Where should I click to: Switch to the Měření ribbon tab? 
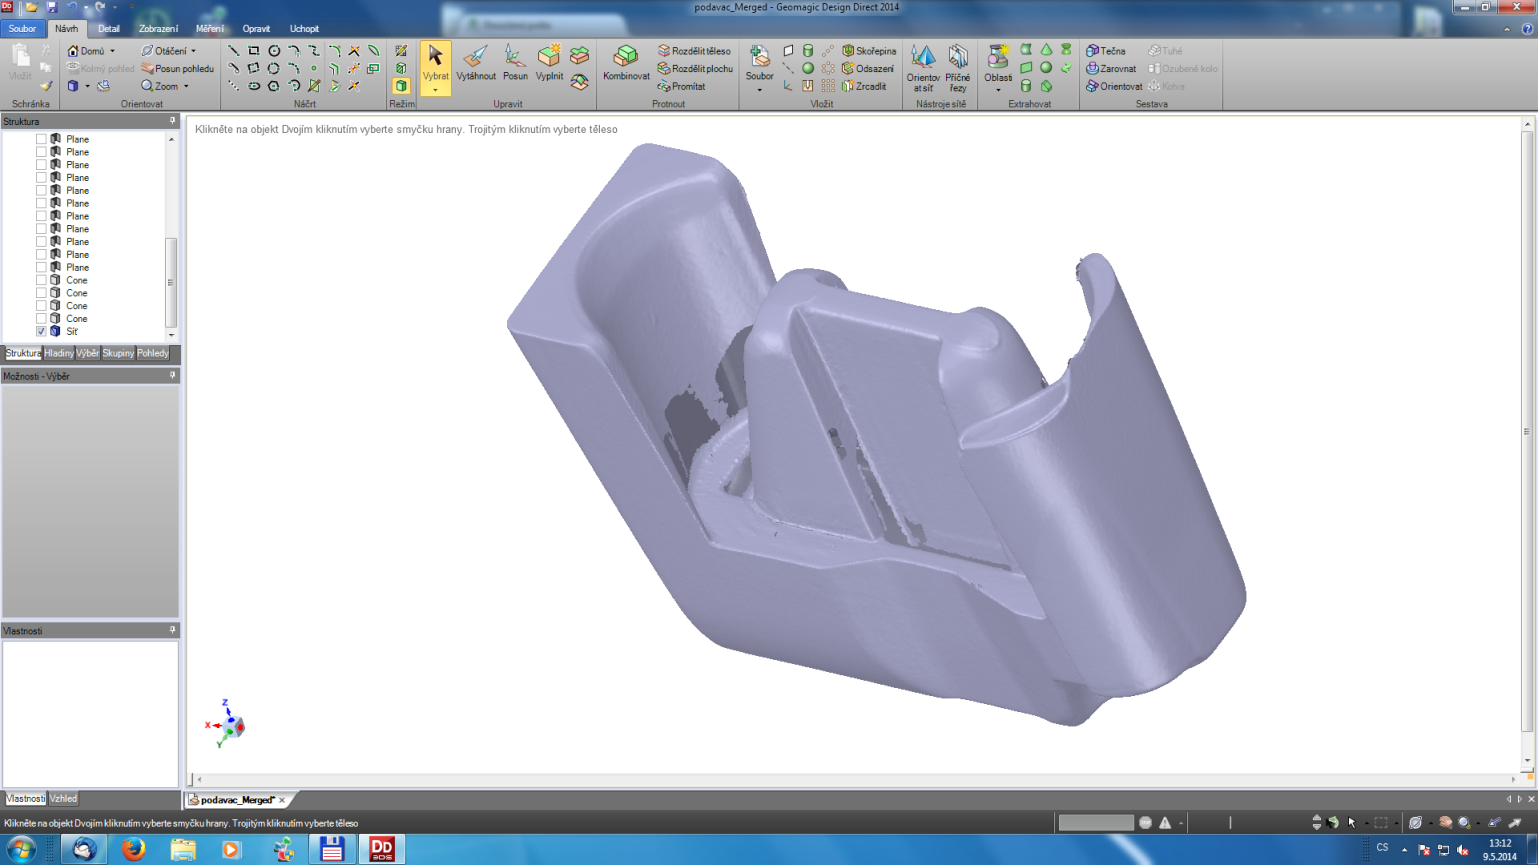[209, 29]
